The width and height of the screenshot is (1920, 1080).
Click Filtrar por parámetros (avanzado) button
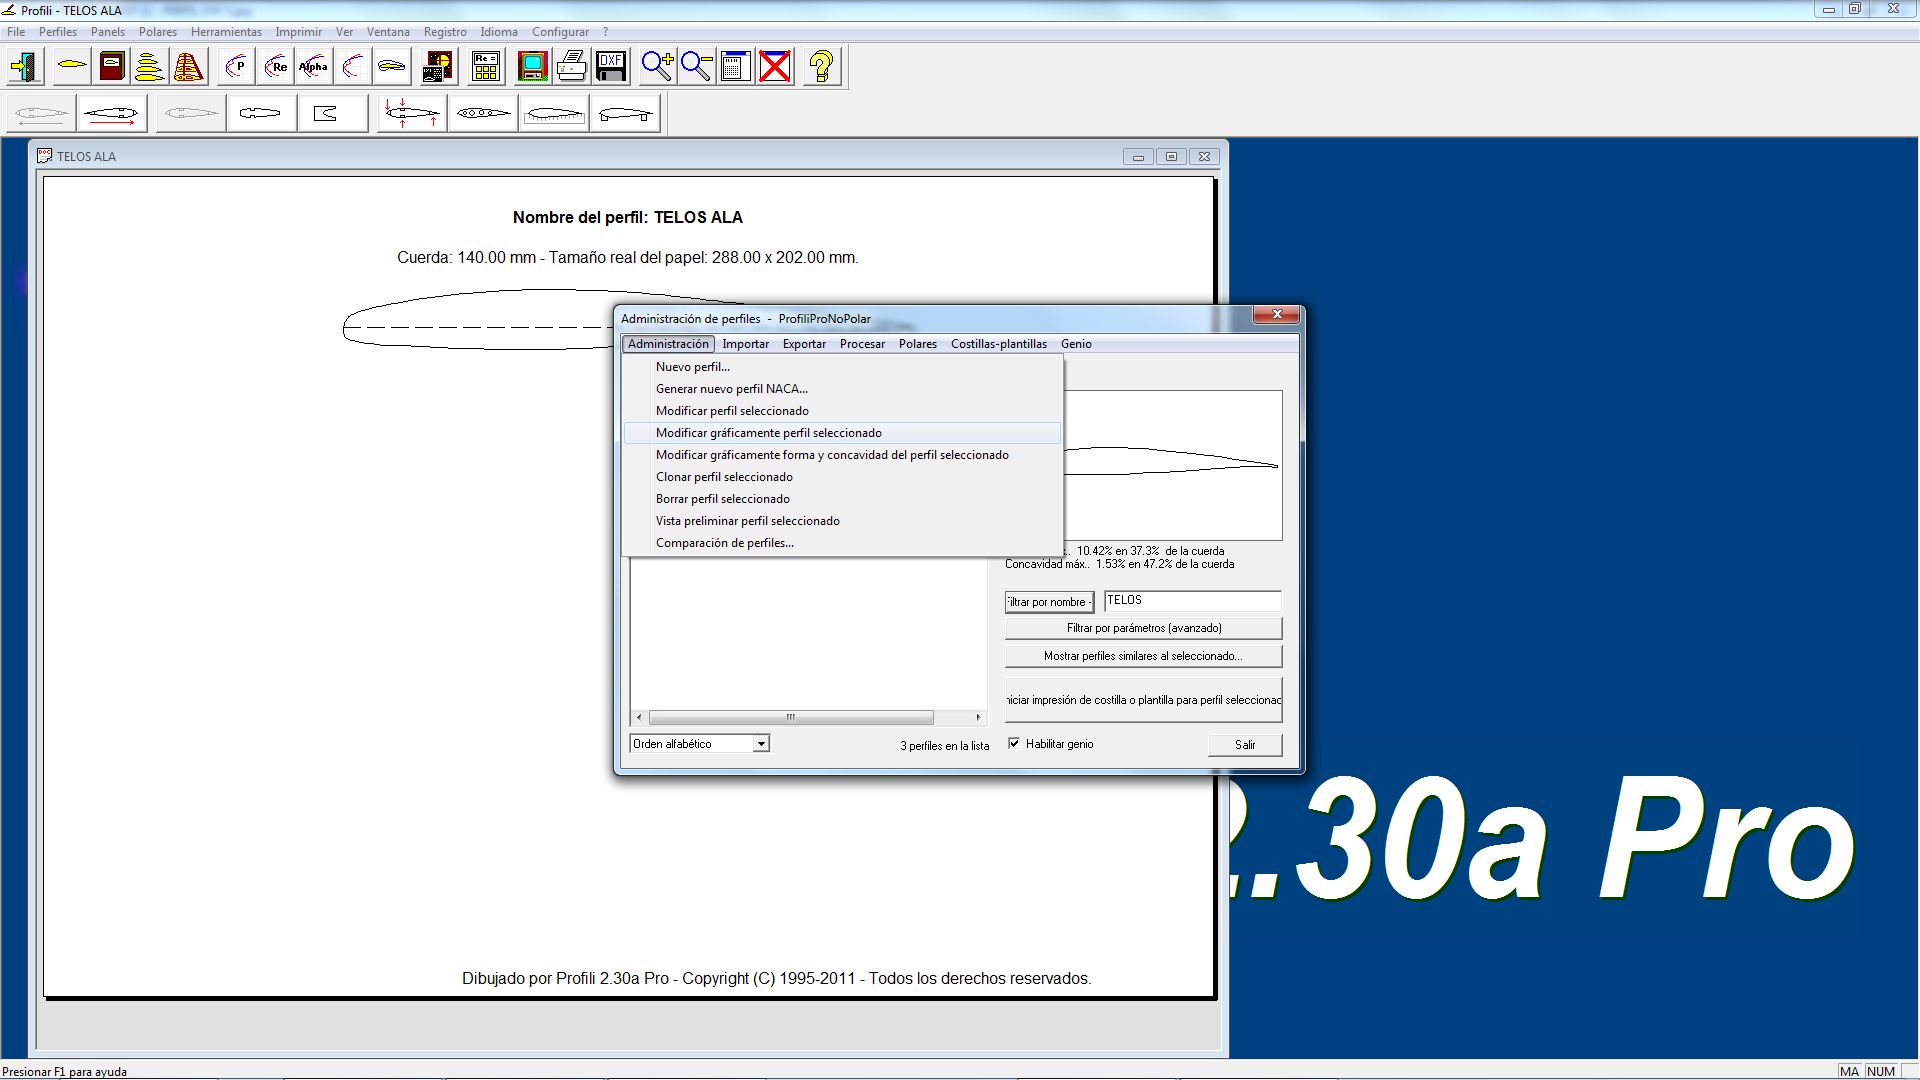[1143, 628]
